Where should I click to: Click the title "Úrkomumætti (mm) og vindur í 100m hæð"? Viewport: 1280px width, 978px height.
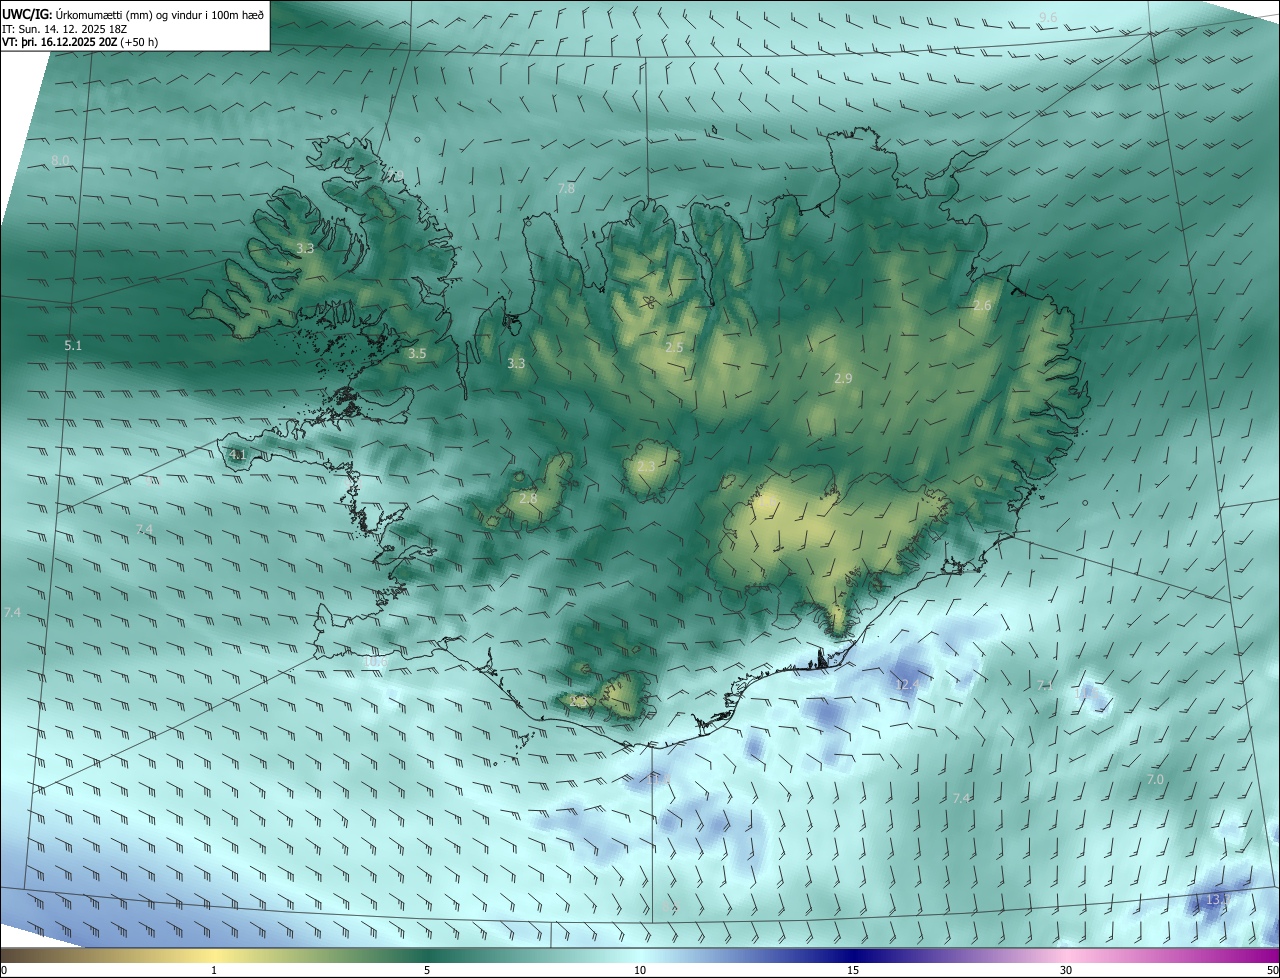pos(159,16)
